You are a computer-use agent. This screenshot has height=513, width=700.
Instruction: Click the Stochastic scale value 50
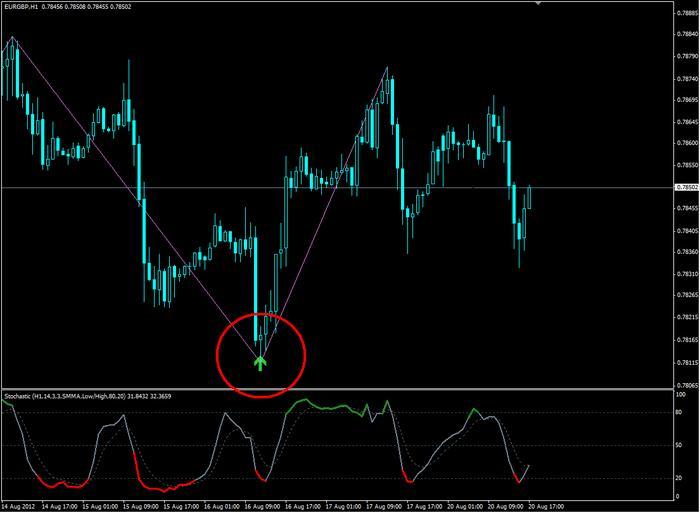(x=679, y=446)
